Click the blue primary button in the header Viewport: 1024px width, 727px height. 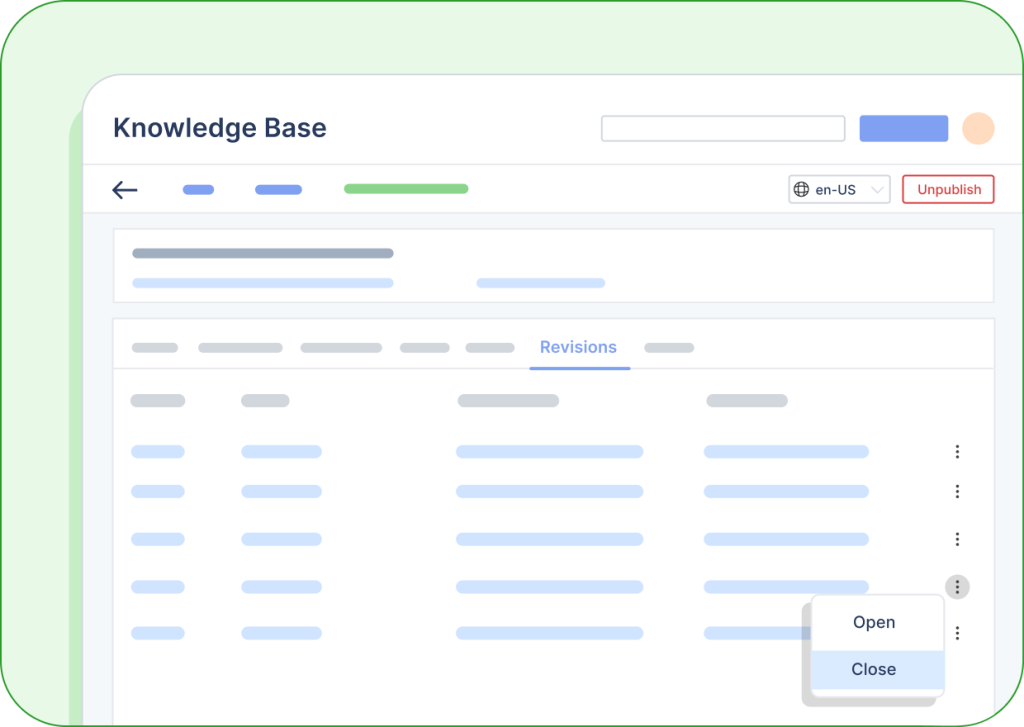coord(903,128)
